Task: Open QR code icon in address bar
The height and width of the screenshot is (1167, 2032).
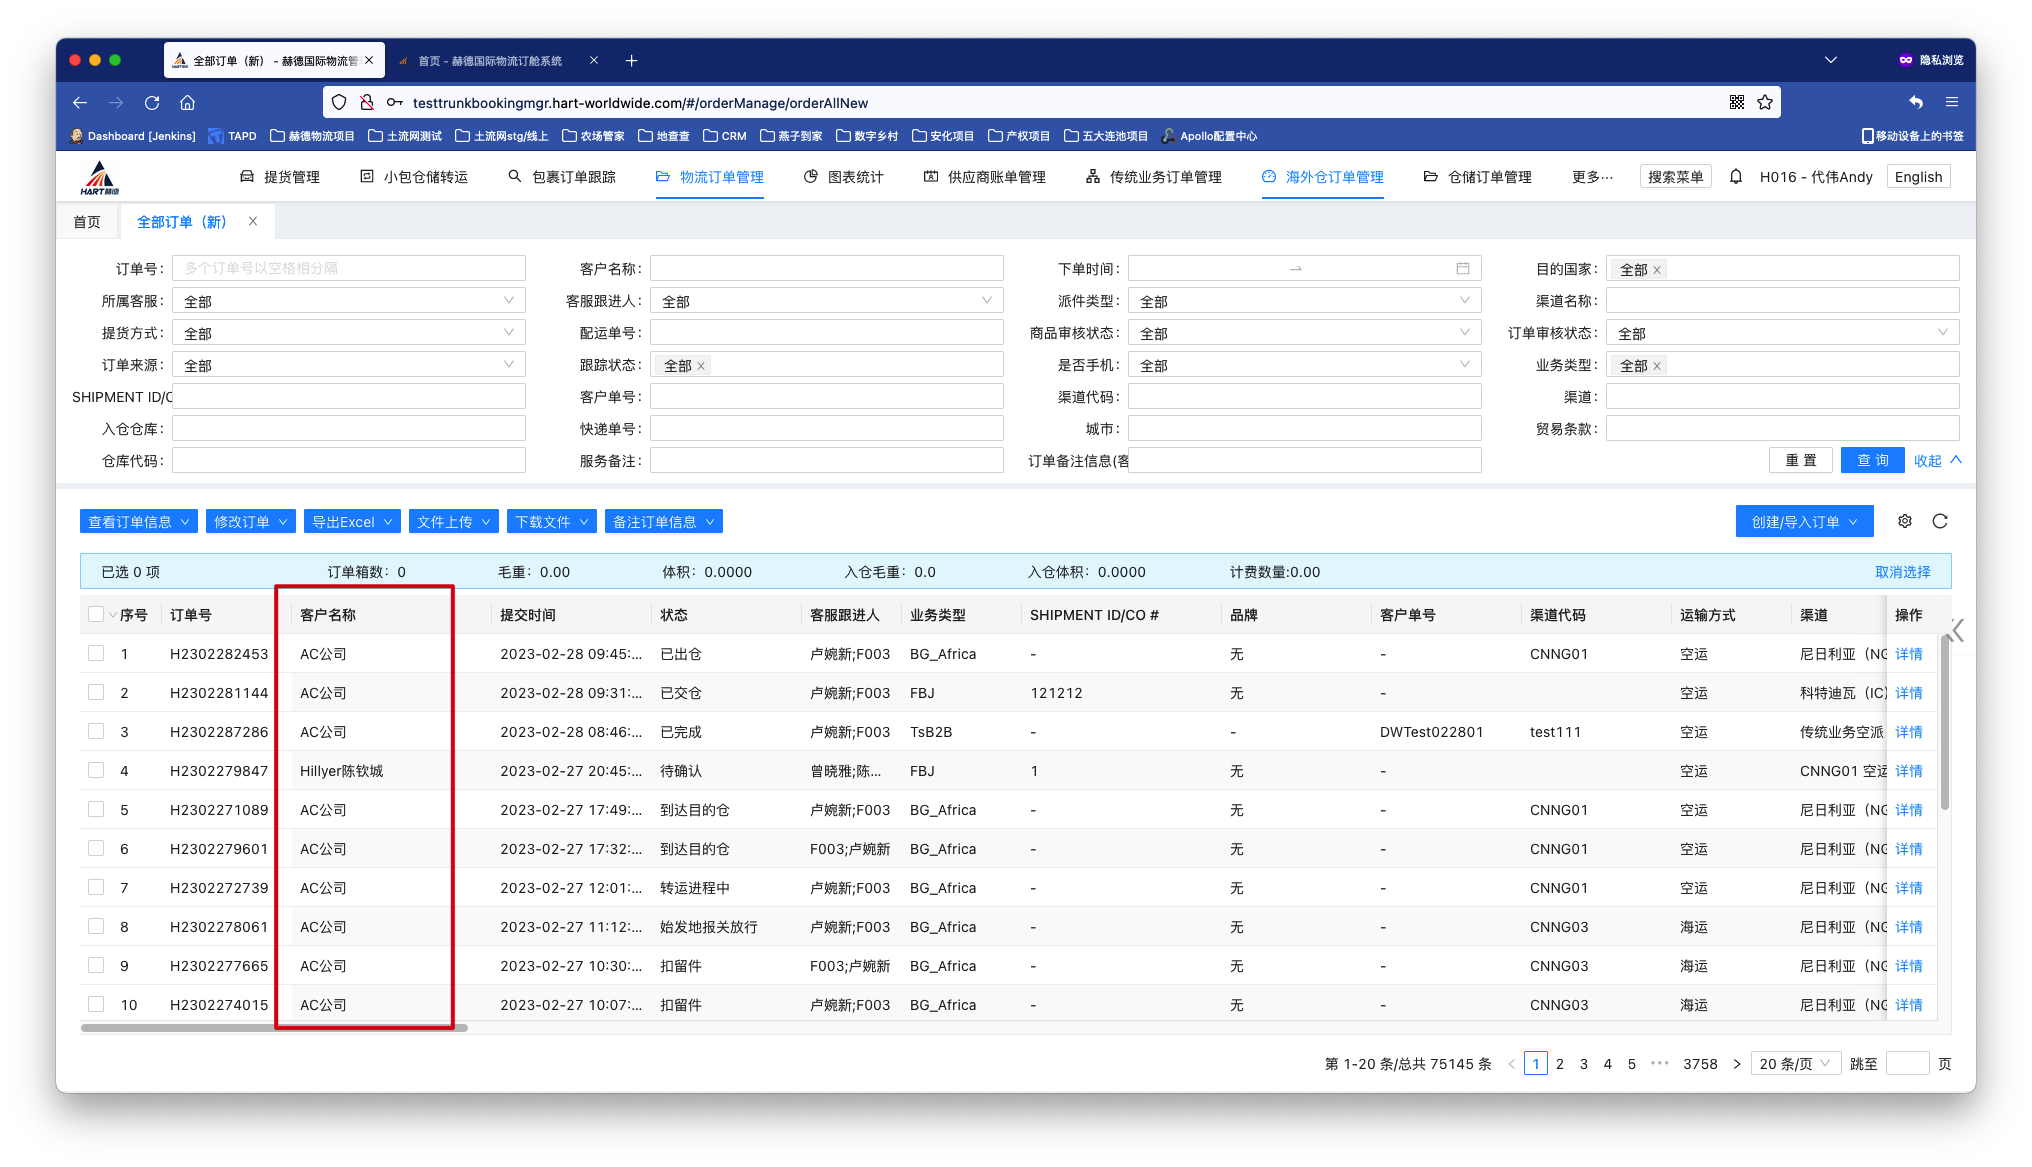Action: [1737, 102]
